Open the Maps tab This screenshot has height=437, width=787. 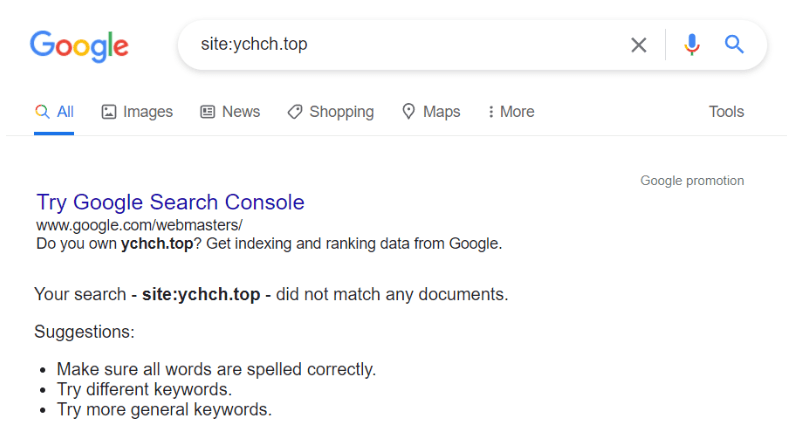click(x=431, y=111)
